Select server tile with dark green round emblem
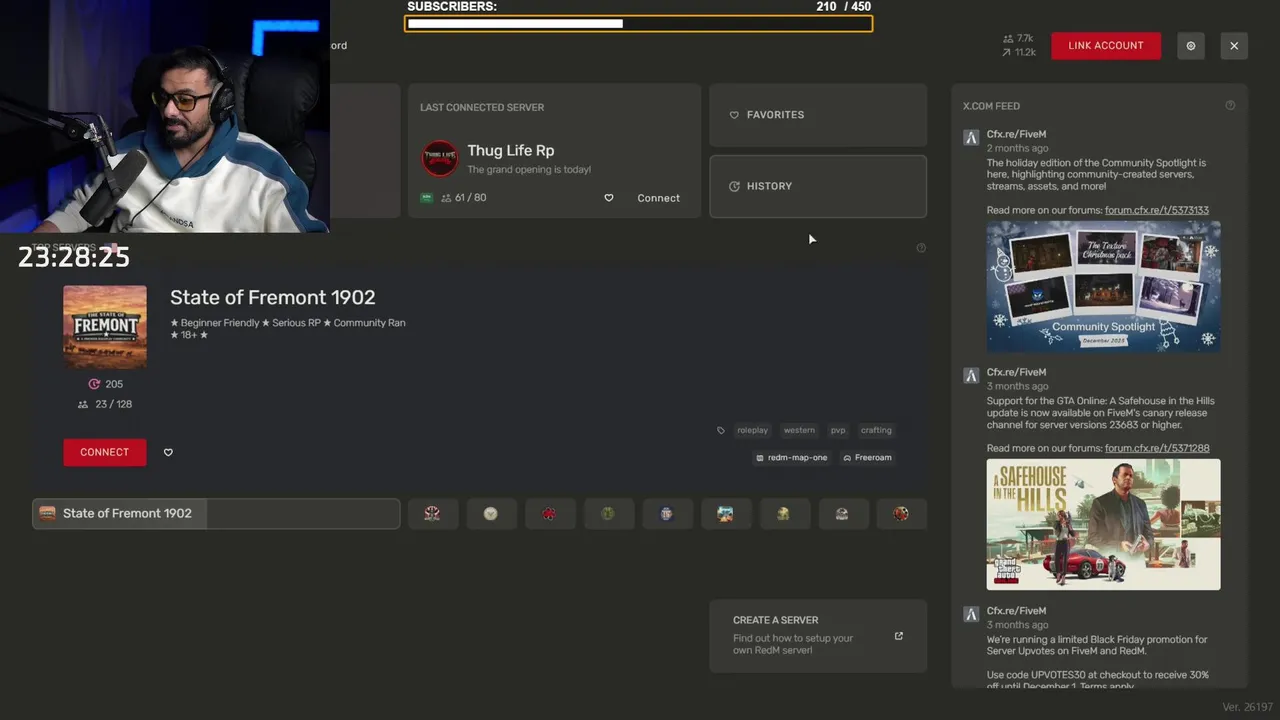Screen dimensions: 1280x720 pyautogui.click(x=608, y=513)
